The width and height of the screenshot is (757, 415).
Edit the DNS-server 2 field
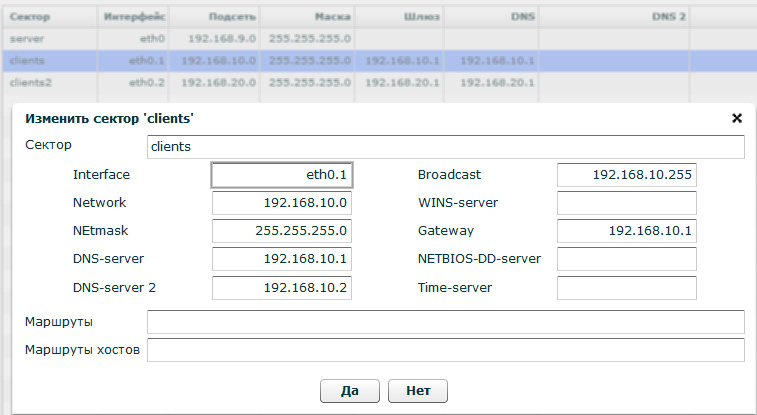coord(283,288)
